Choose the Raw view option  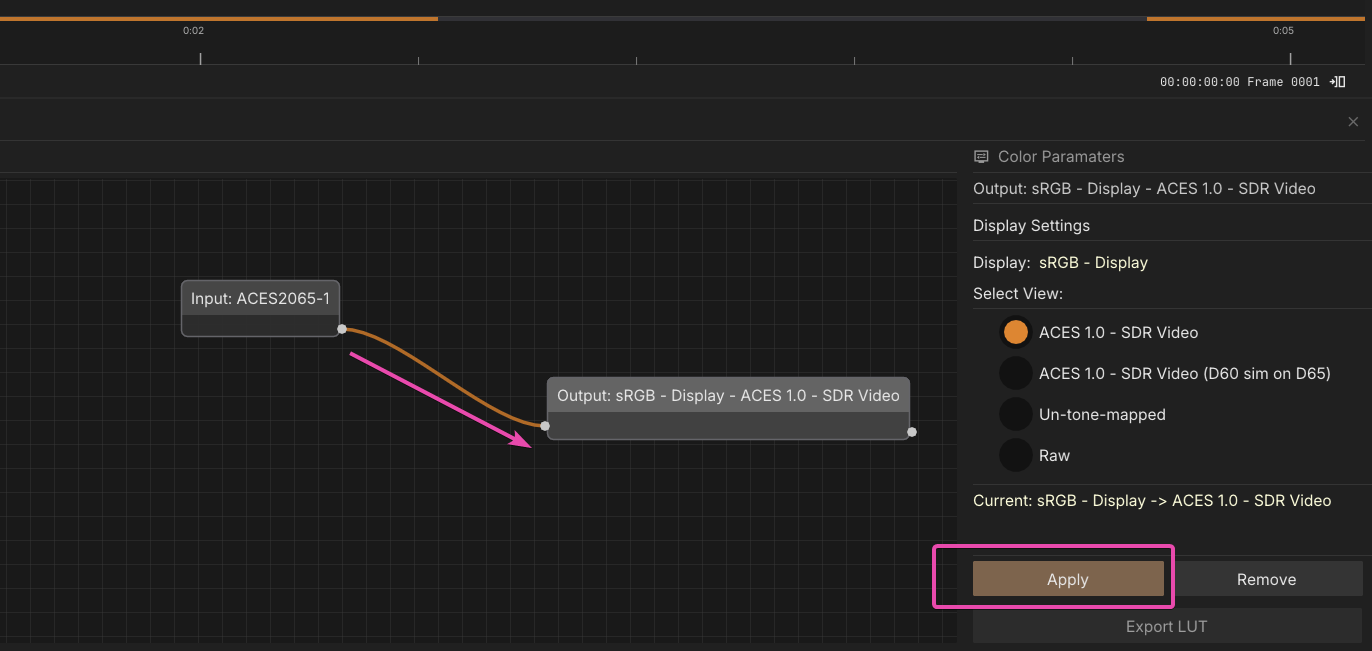1016,455
